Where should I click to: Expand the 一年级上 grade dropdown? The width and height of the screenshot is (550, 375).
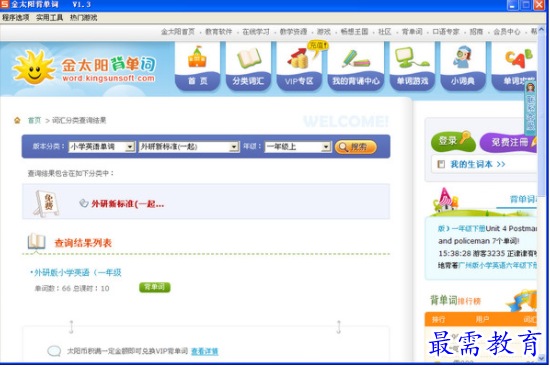coord(326,146)
